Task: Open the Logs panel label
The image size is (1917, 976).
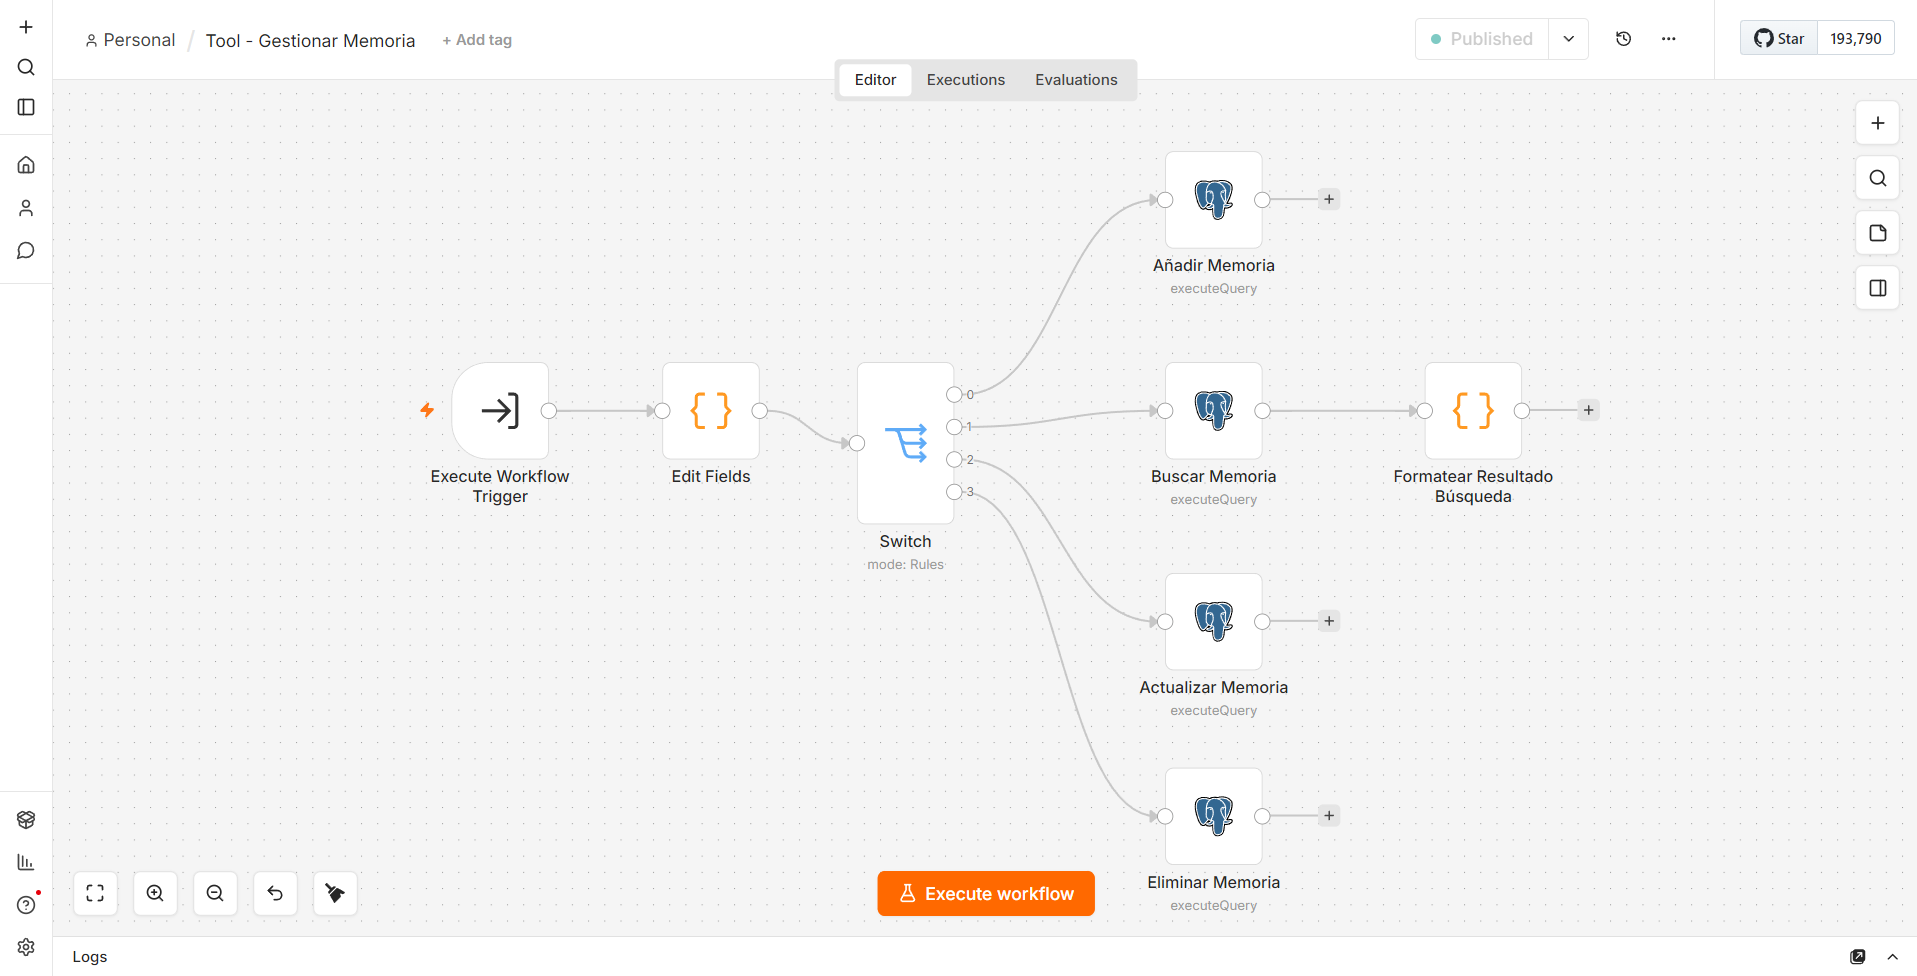Action: point(90,957)
